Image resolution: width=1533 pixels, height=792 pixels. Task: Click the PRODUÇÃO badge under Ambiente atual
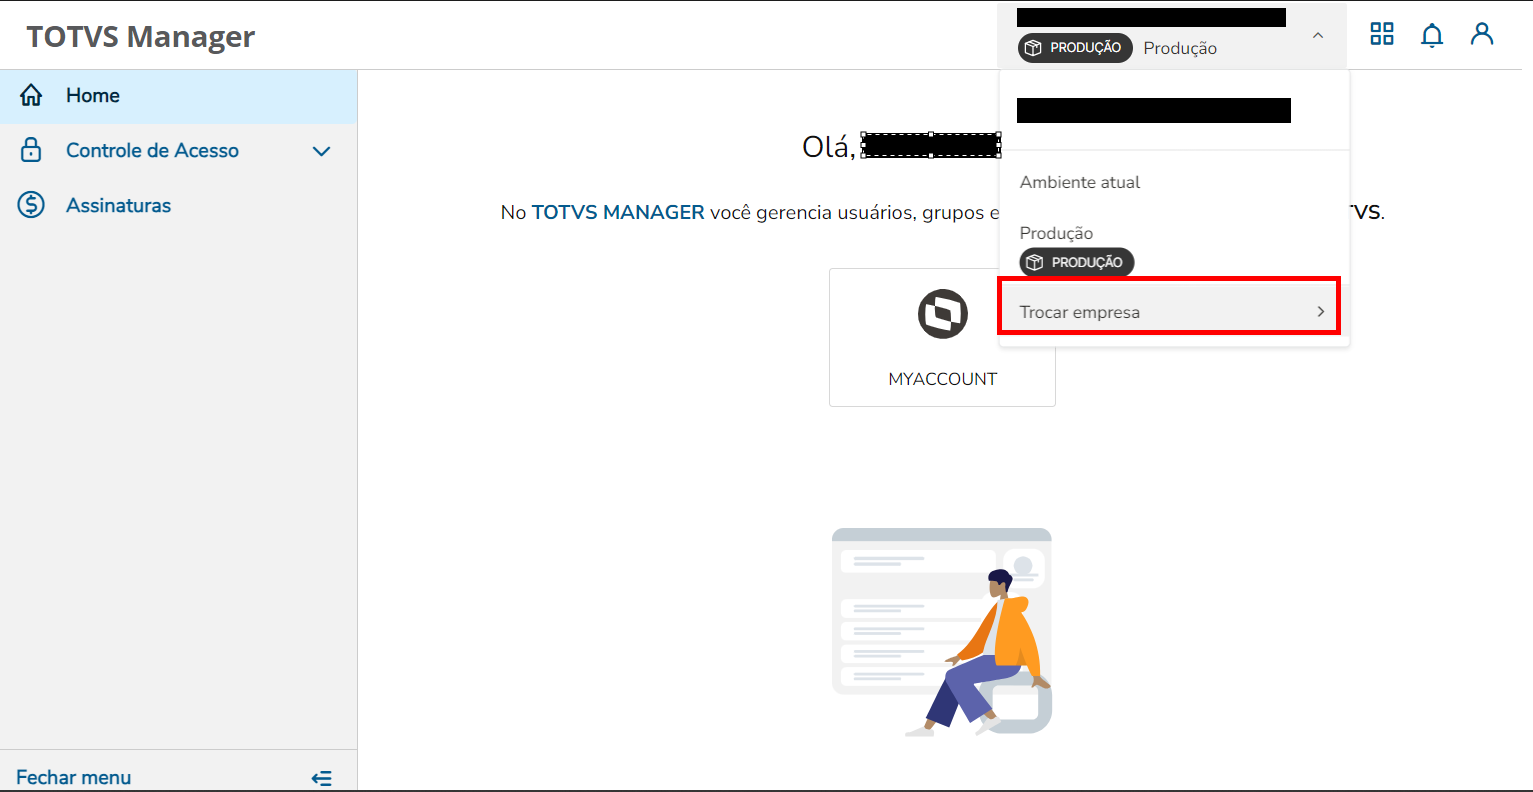(1076, 262)
